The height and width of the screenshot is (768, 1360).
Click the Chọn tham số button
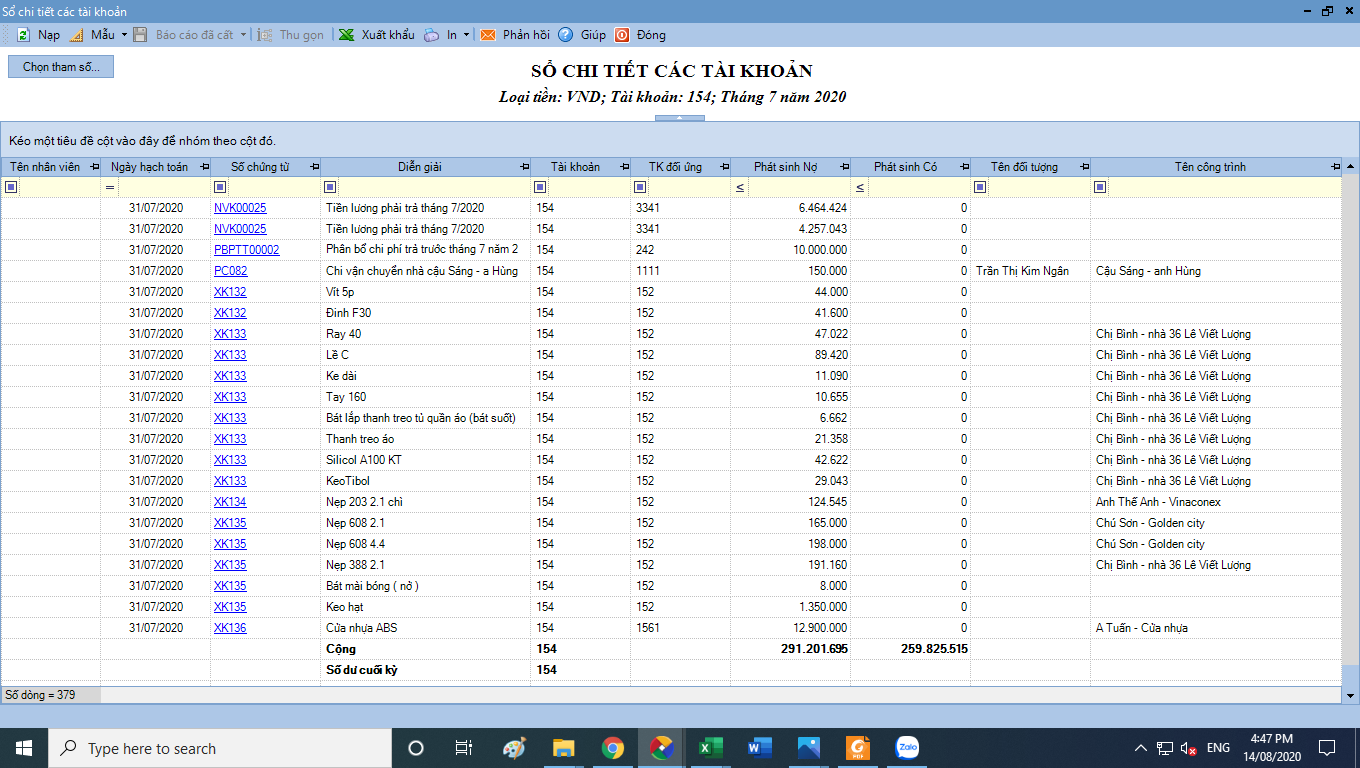(61, 67)
